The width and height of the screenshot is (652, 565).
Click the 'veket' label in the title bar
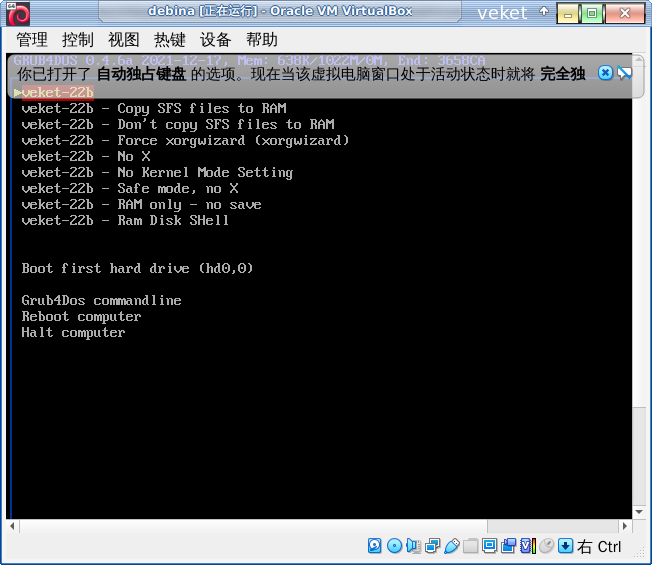(502, 13)
